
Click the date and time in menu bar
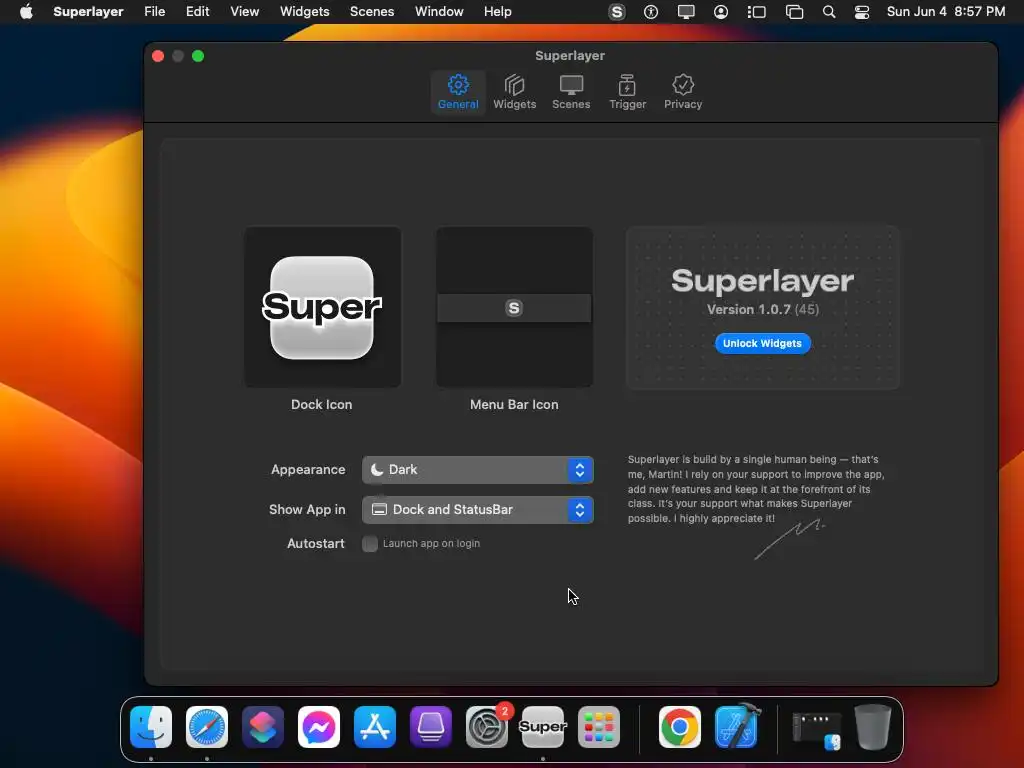[x=946, y=12]
